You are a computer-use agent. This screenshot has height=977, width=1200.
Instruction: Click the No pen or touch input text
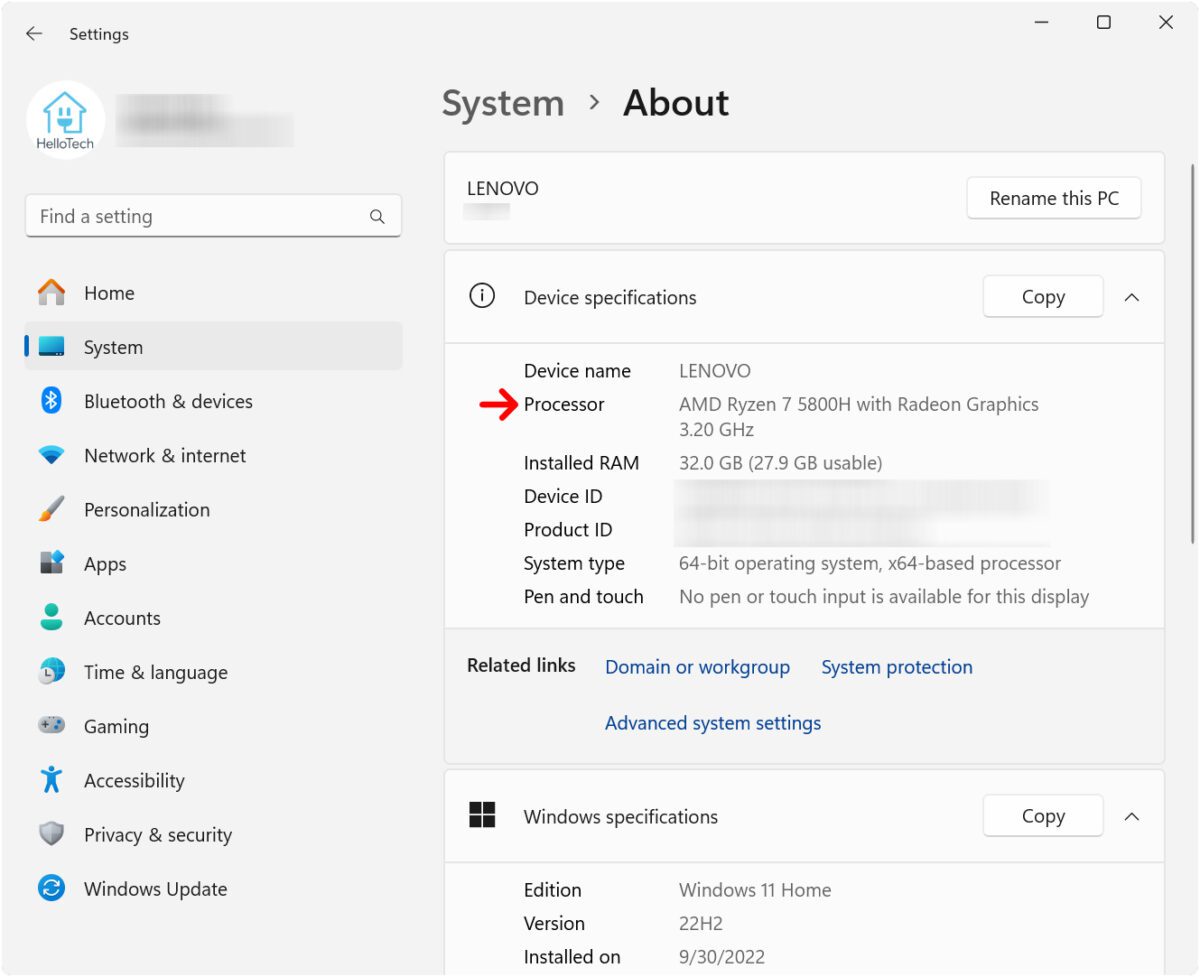tap(884, 596)
